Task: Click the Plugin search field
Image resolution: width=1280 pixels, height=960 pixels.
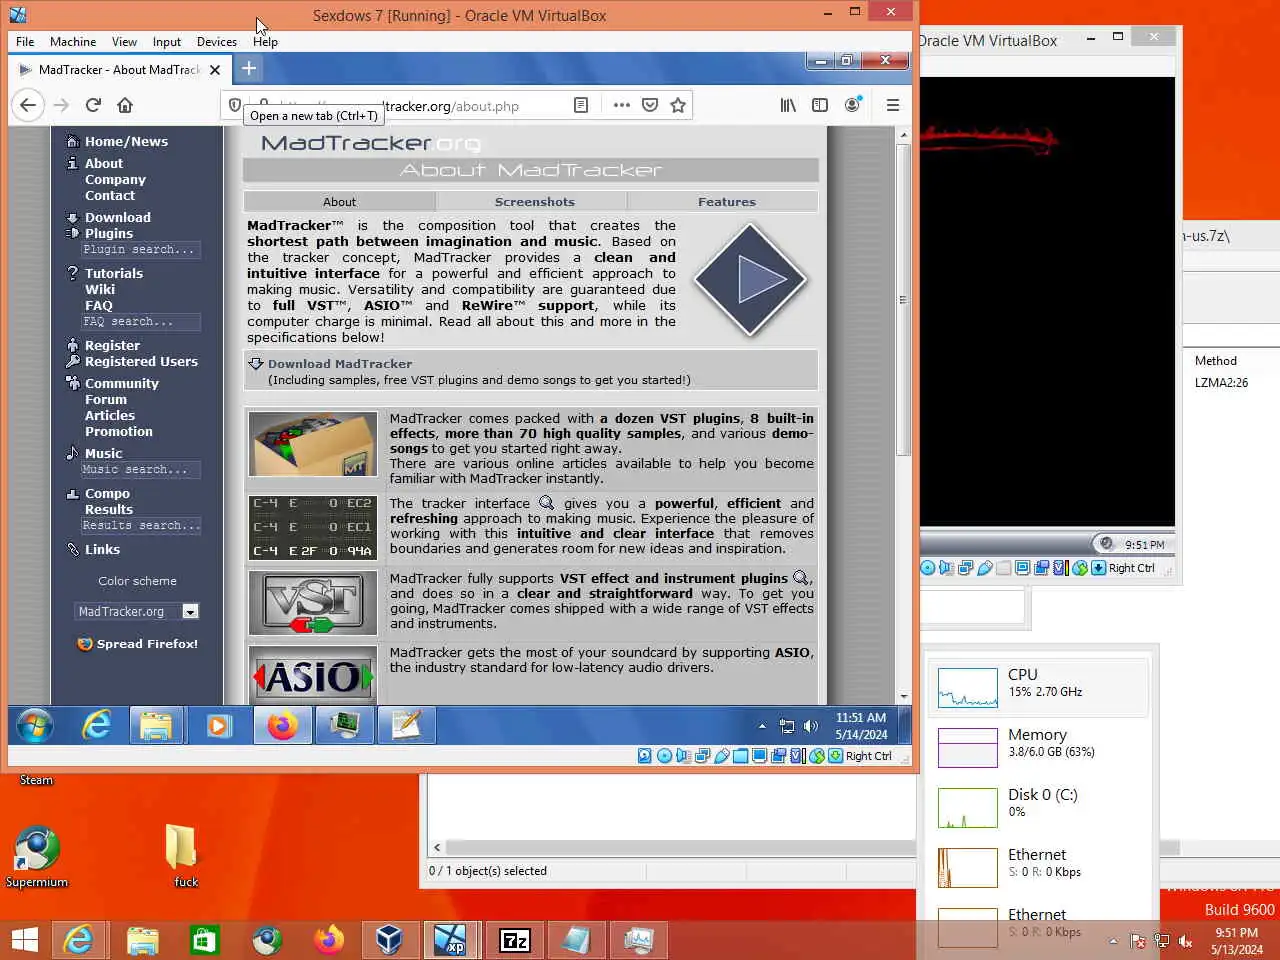Action: pyautogui.click(x=140, y=249)
